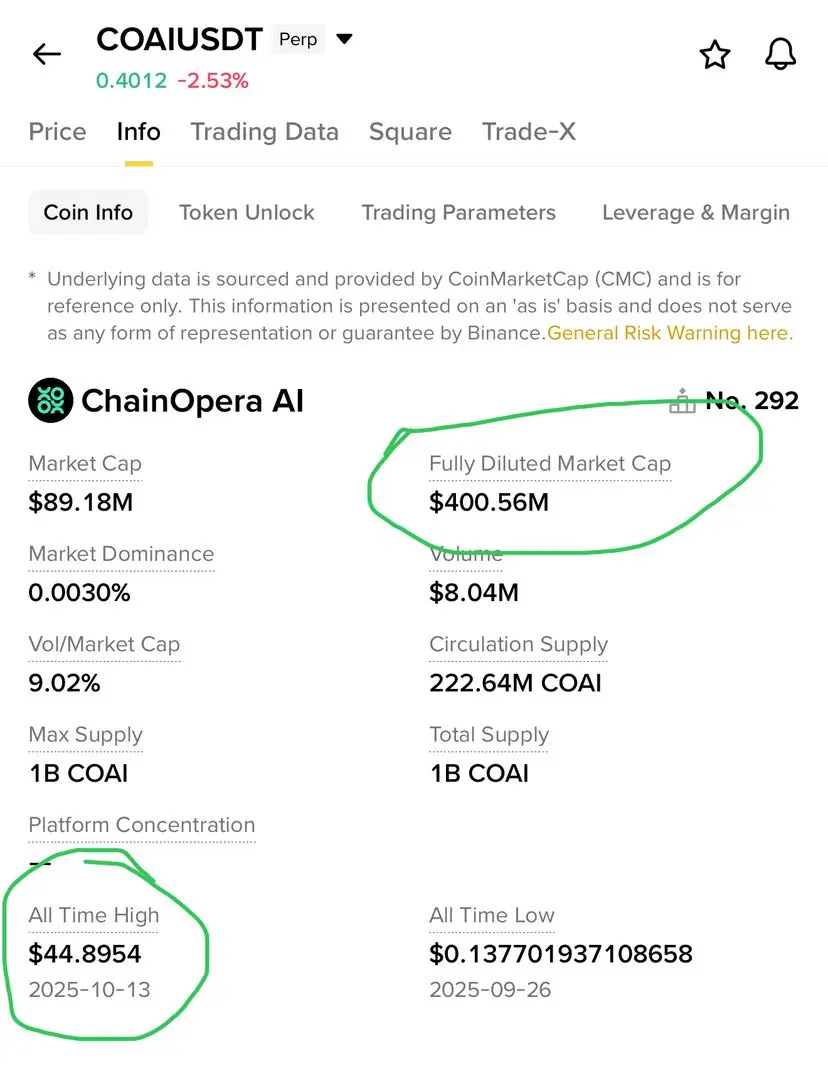Tap the Platform Concentration label
828x1071 pixels.
(142, 825)
